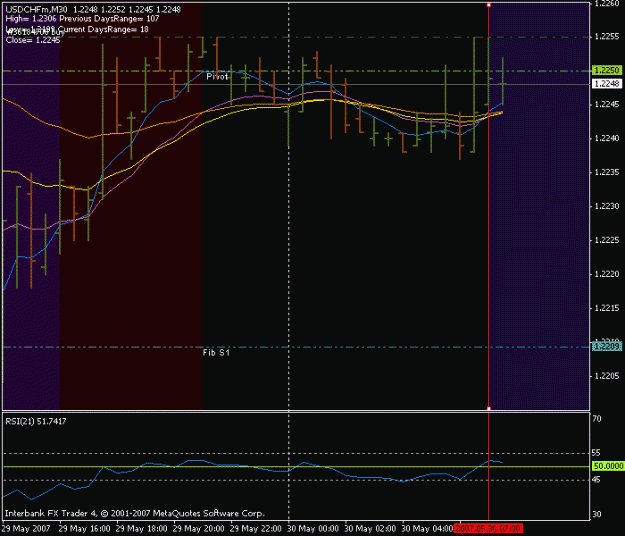Click the 1.2235 price axis label

point(607,172)
